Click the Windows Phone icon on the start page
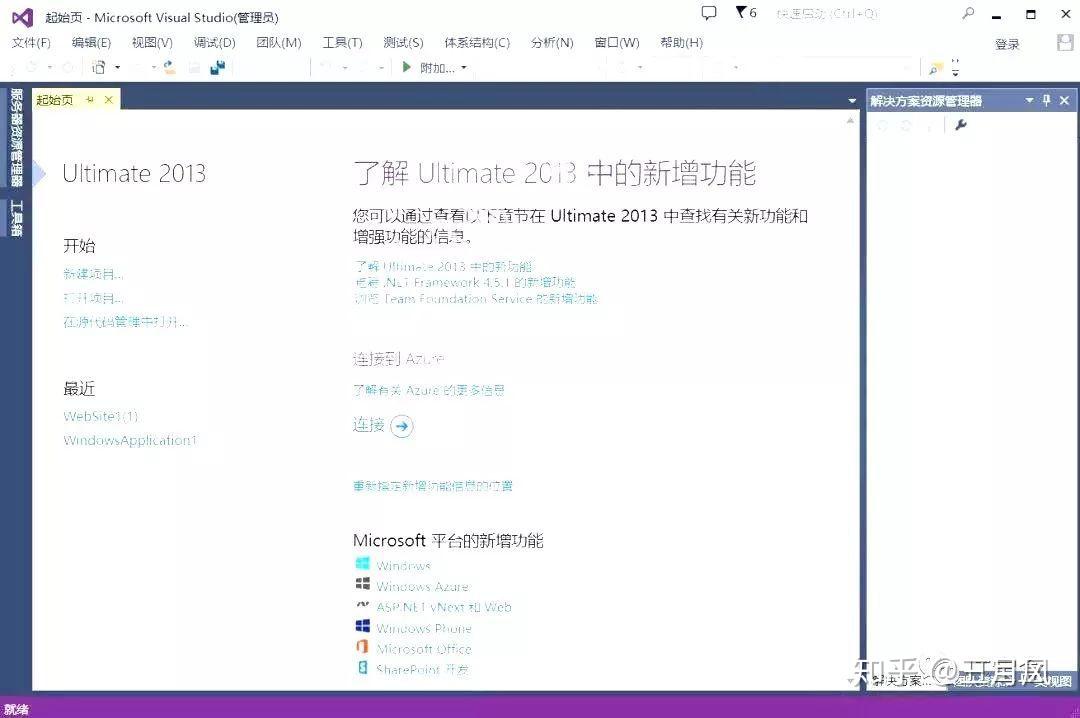This screenshot has width=1080, height=718. 362,628
